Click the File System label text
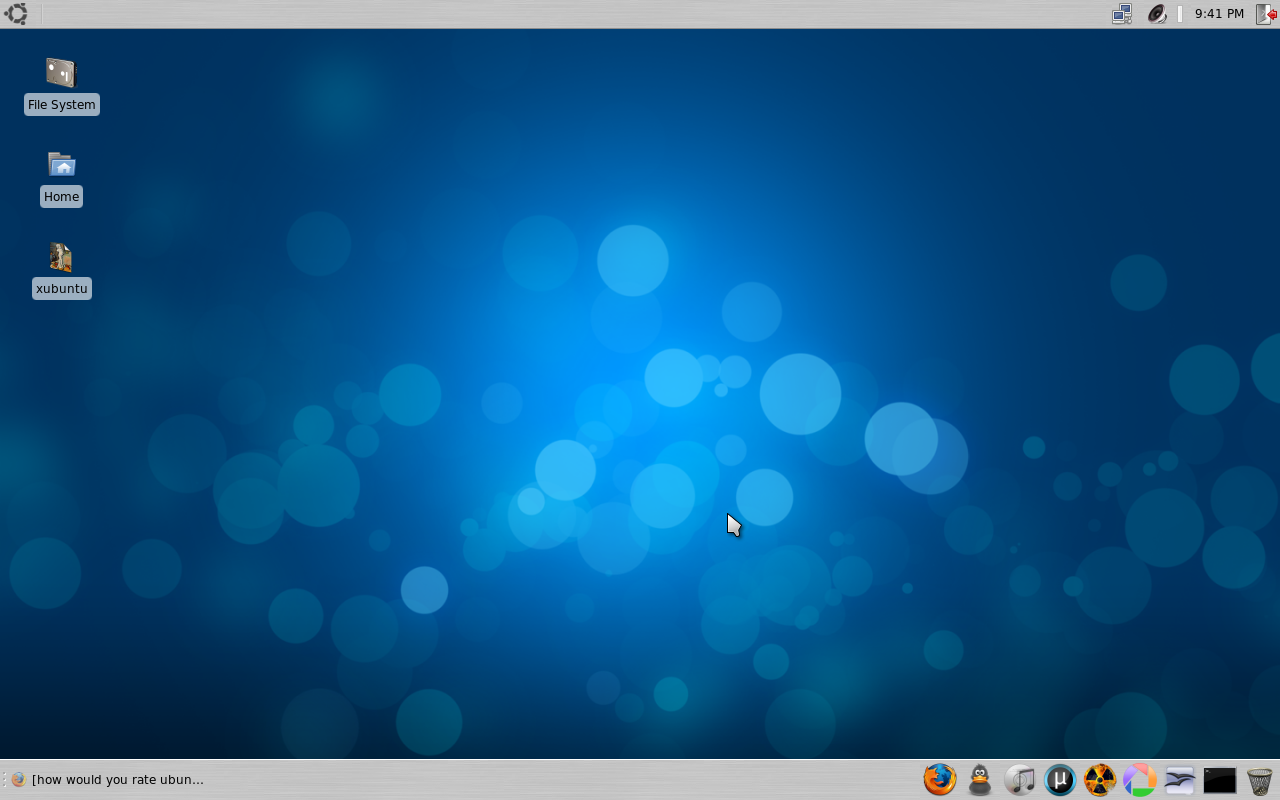 [62, 105]
